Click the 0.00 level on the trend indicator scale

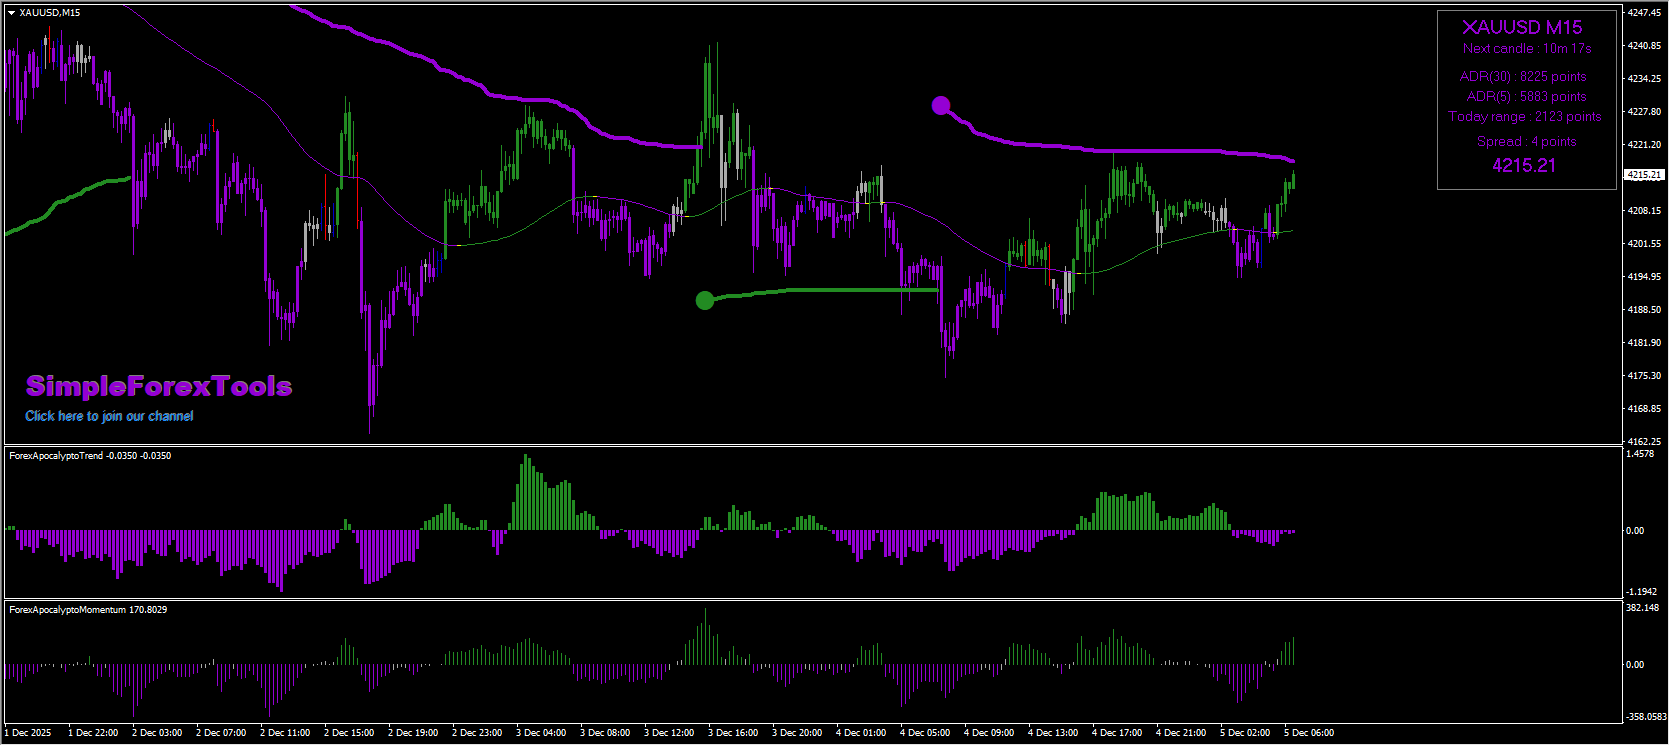point(1635,531)
